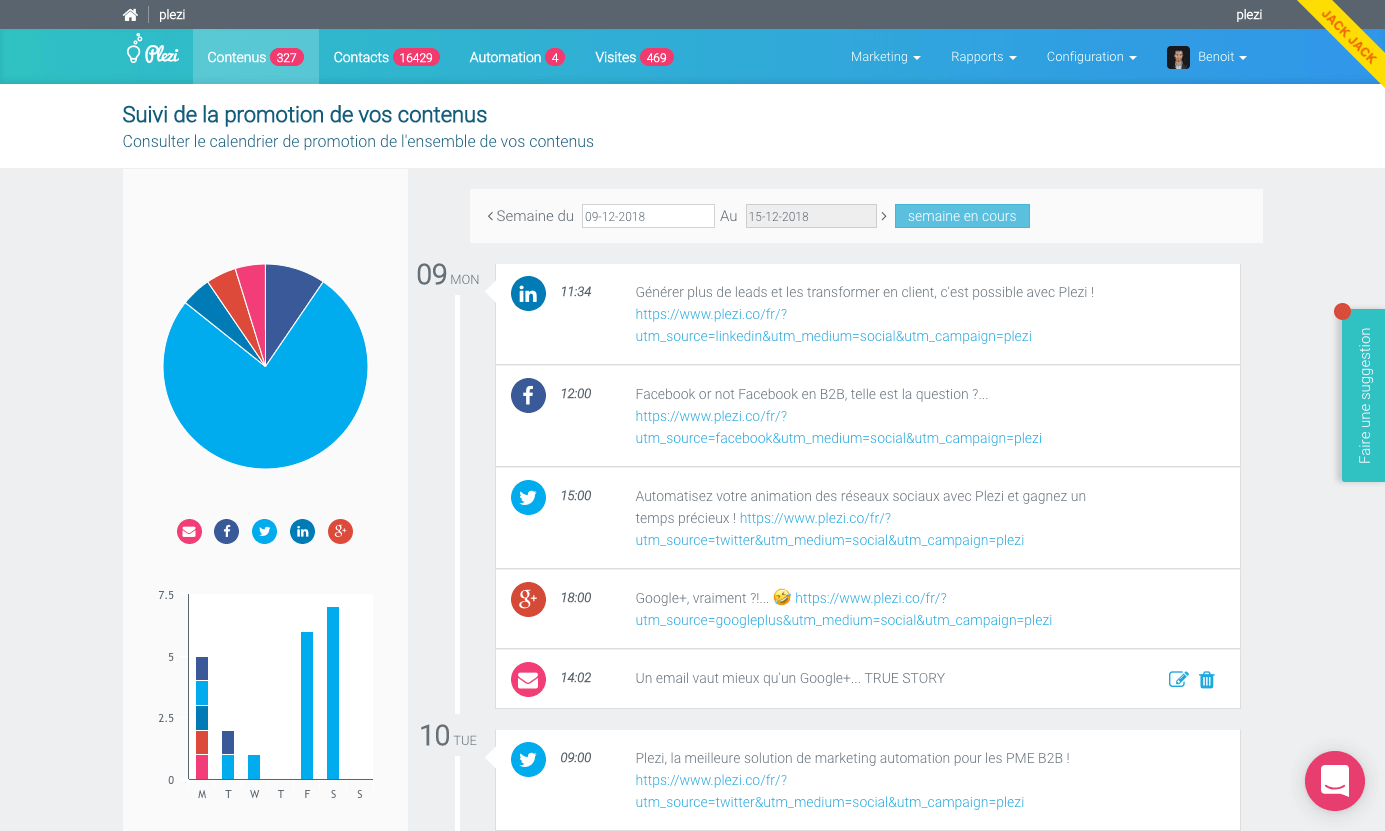Viewport: 1385px width, 831px height.
Task: Click the home icon in top bar
Action: [x=130, y=15]
